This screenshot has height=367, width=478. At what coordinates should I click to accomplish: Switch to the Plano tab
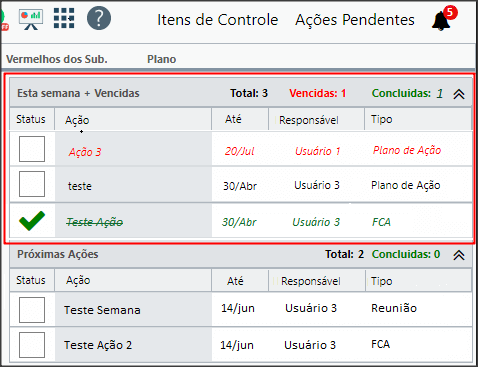(162, 59)
